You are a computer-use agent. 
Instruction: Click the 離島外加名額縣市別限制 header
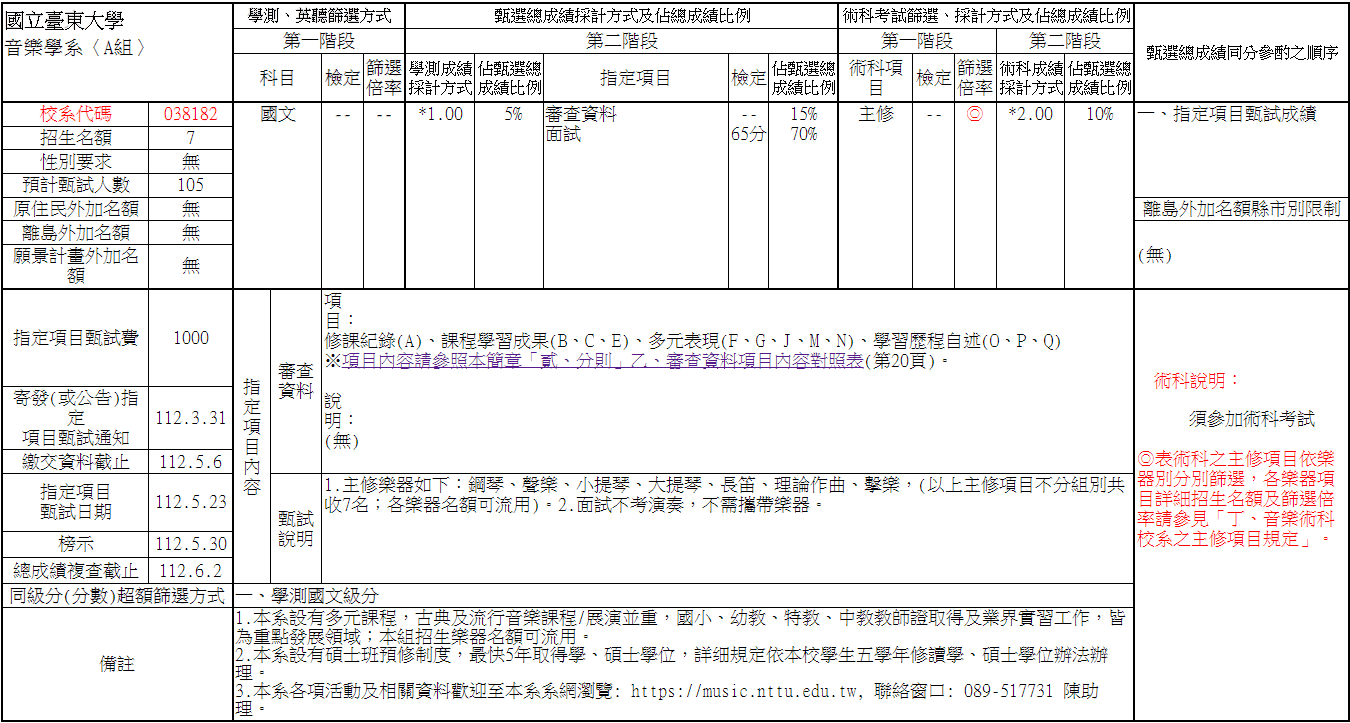[1242, 209]
